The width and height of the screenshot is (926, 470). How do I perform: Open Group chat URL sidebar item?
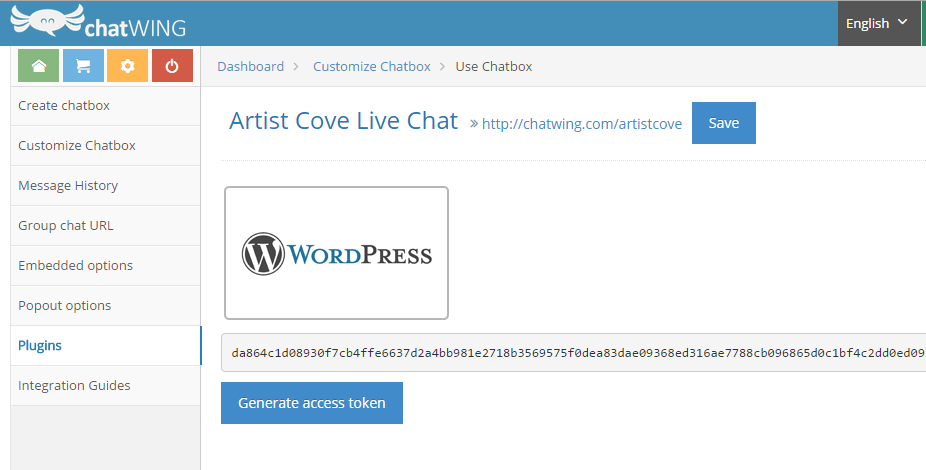tap(106, 226)
